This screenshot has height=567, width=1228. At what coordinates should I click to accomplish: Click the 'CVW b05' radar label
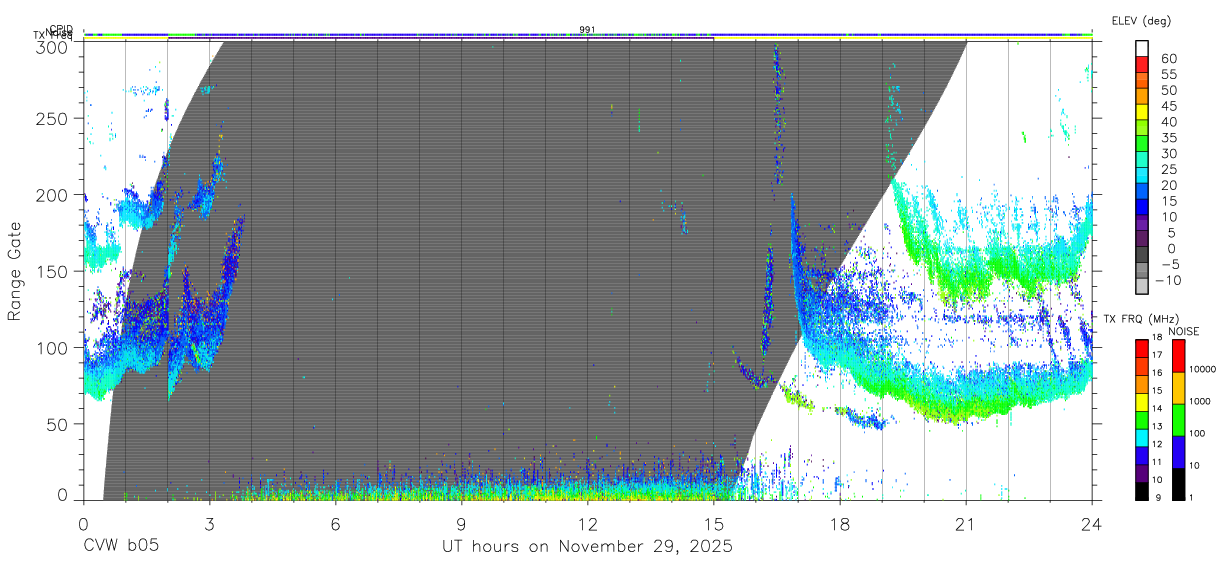(120, 547)
